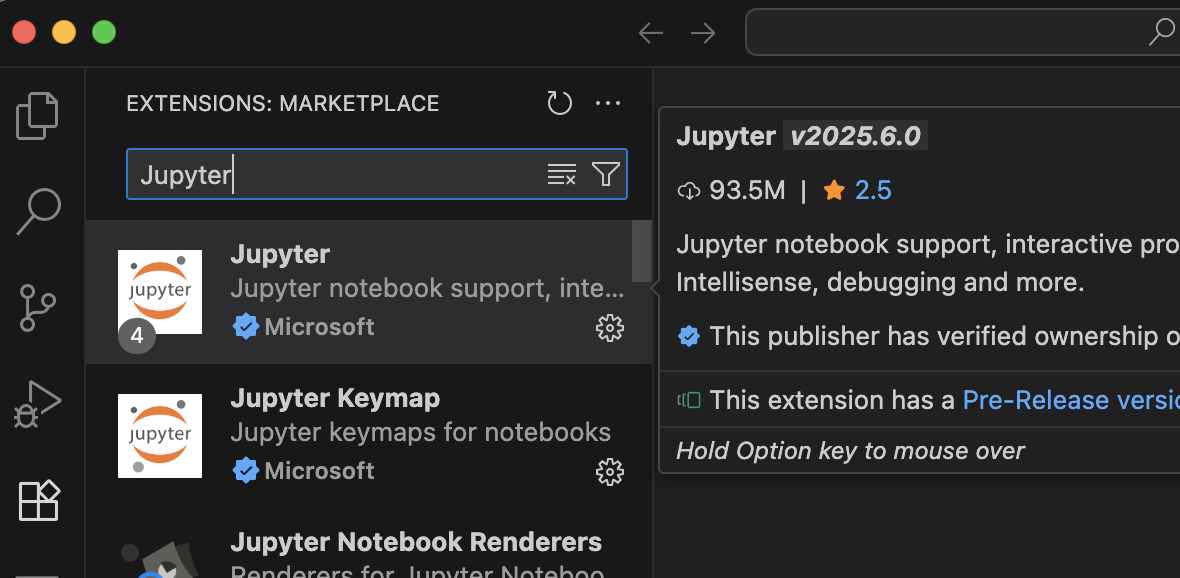Click the green zoom window button
The image size is (1180, 578).
(x=104, y=32)
